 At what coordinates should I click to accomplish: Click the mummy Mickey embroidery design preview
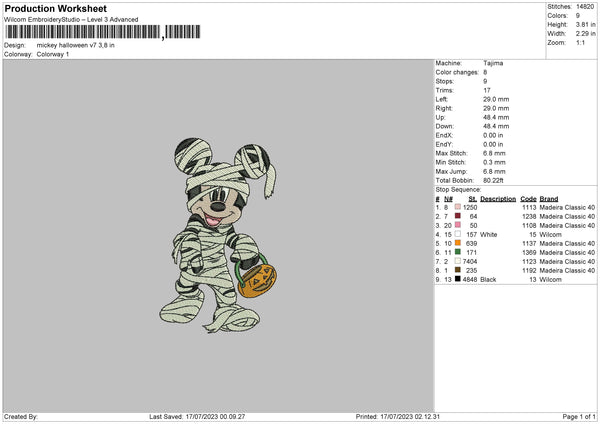click(x=218, y=235)
